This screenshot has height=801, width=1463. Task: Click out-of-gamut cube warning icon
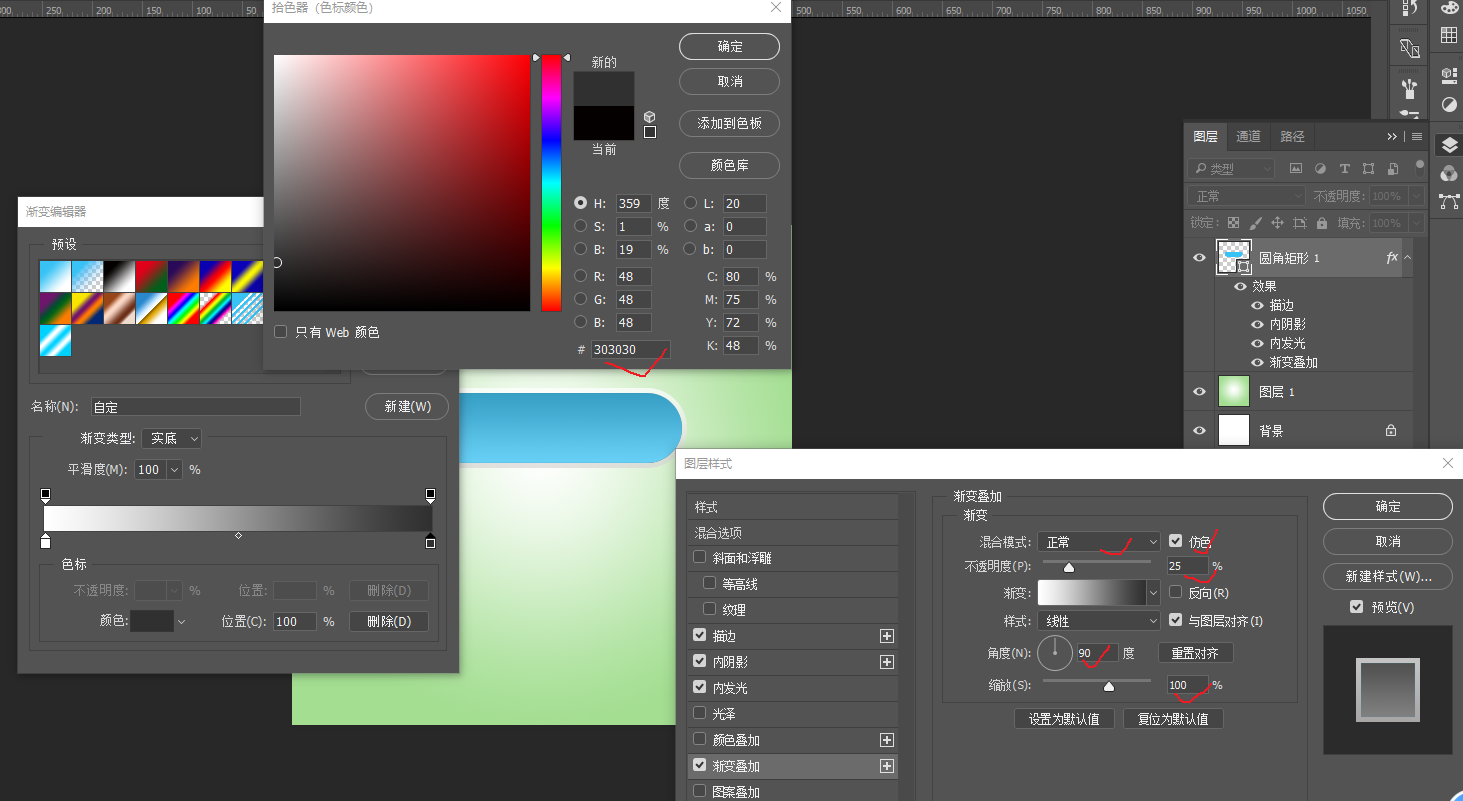[x=650, y=116]
